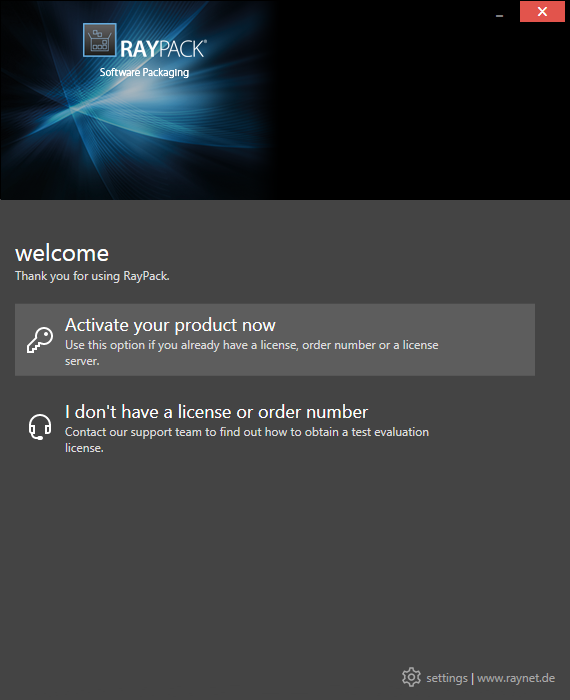Click the 'Use this option if you already have a license' description
Viewport: 570px width, 700px height.
click(x=252, y=353)
